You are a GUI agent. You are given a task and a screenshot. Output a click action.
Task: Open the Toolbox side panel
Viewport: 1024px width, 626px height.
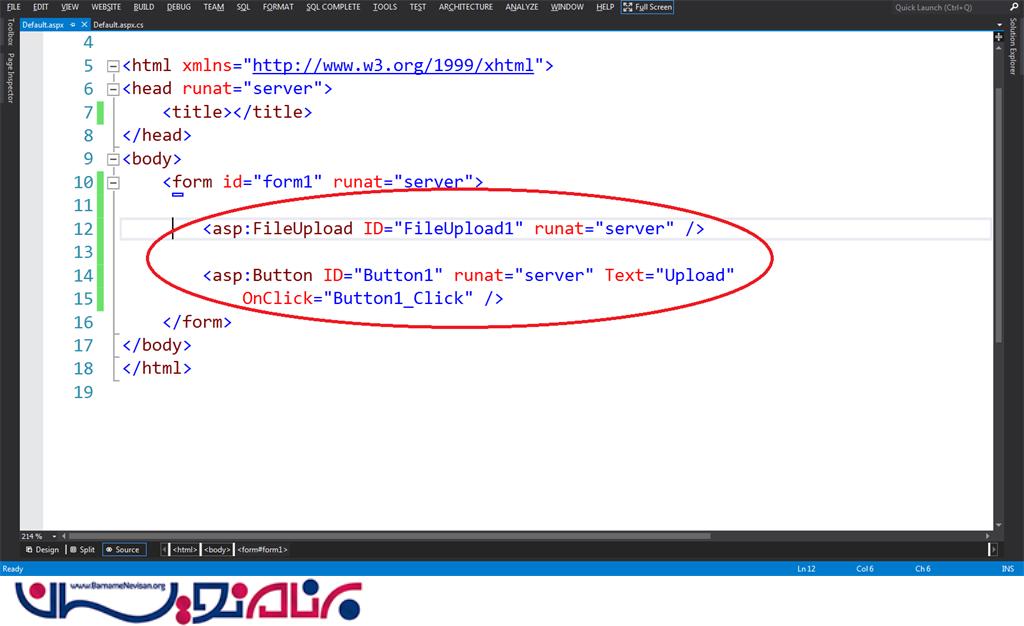click(x=10, y=31)
